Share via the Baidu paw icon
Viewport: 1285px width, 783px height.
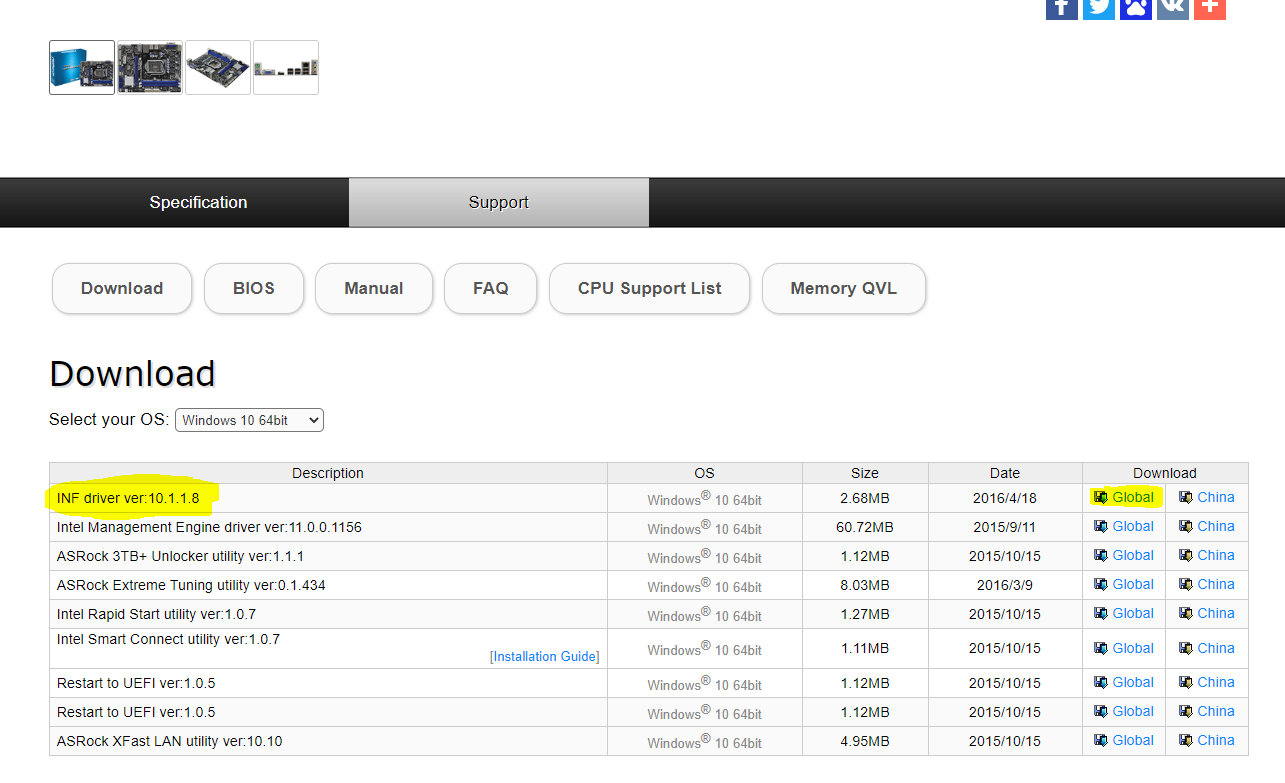pos(1136,8)
